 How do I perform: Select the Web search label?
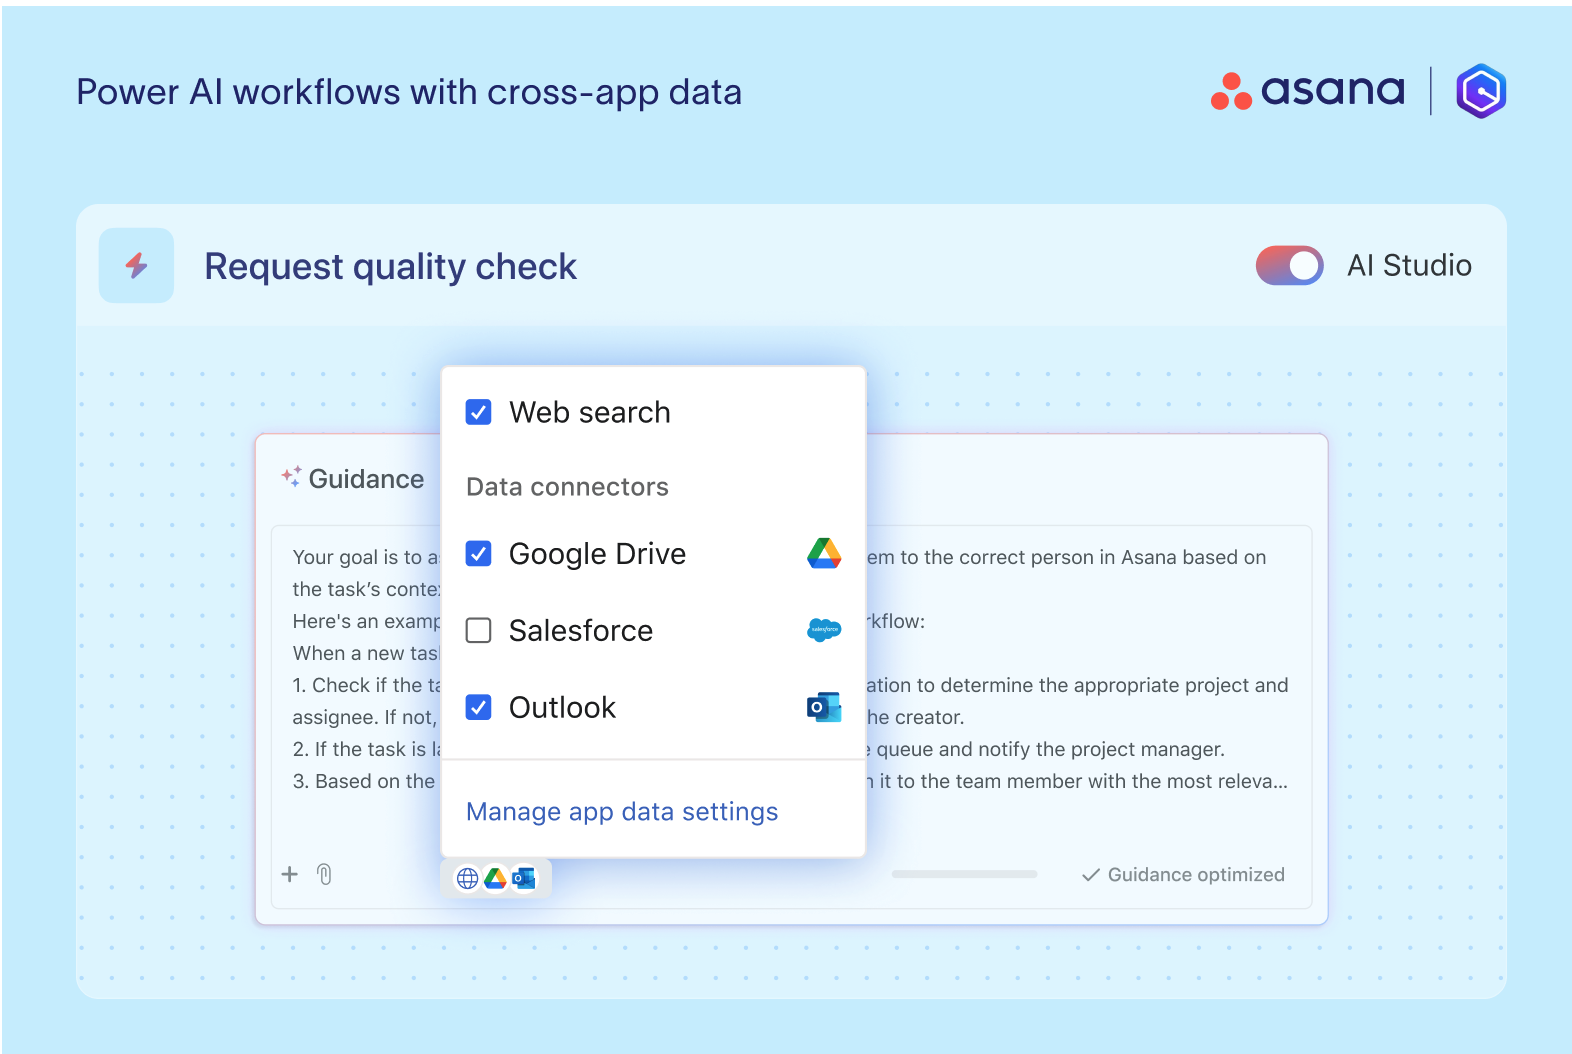(x=590, y=412)
